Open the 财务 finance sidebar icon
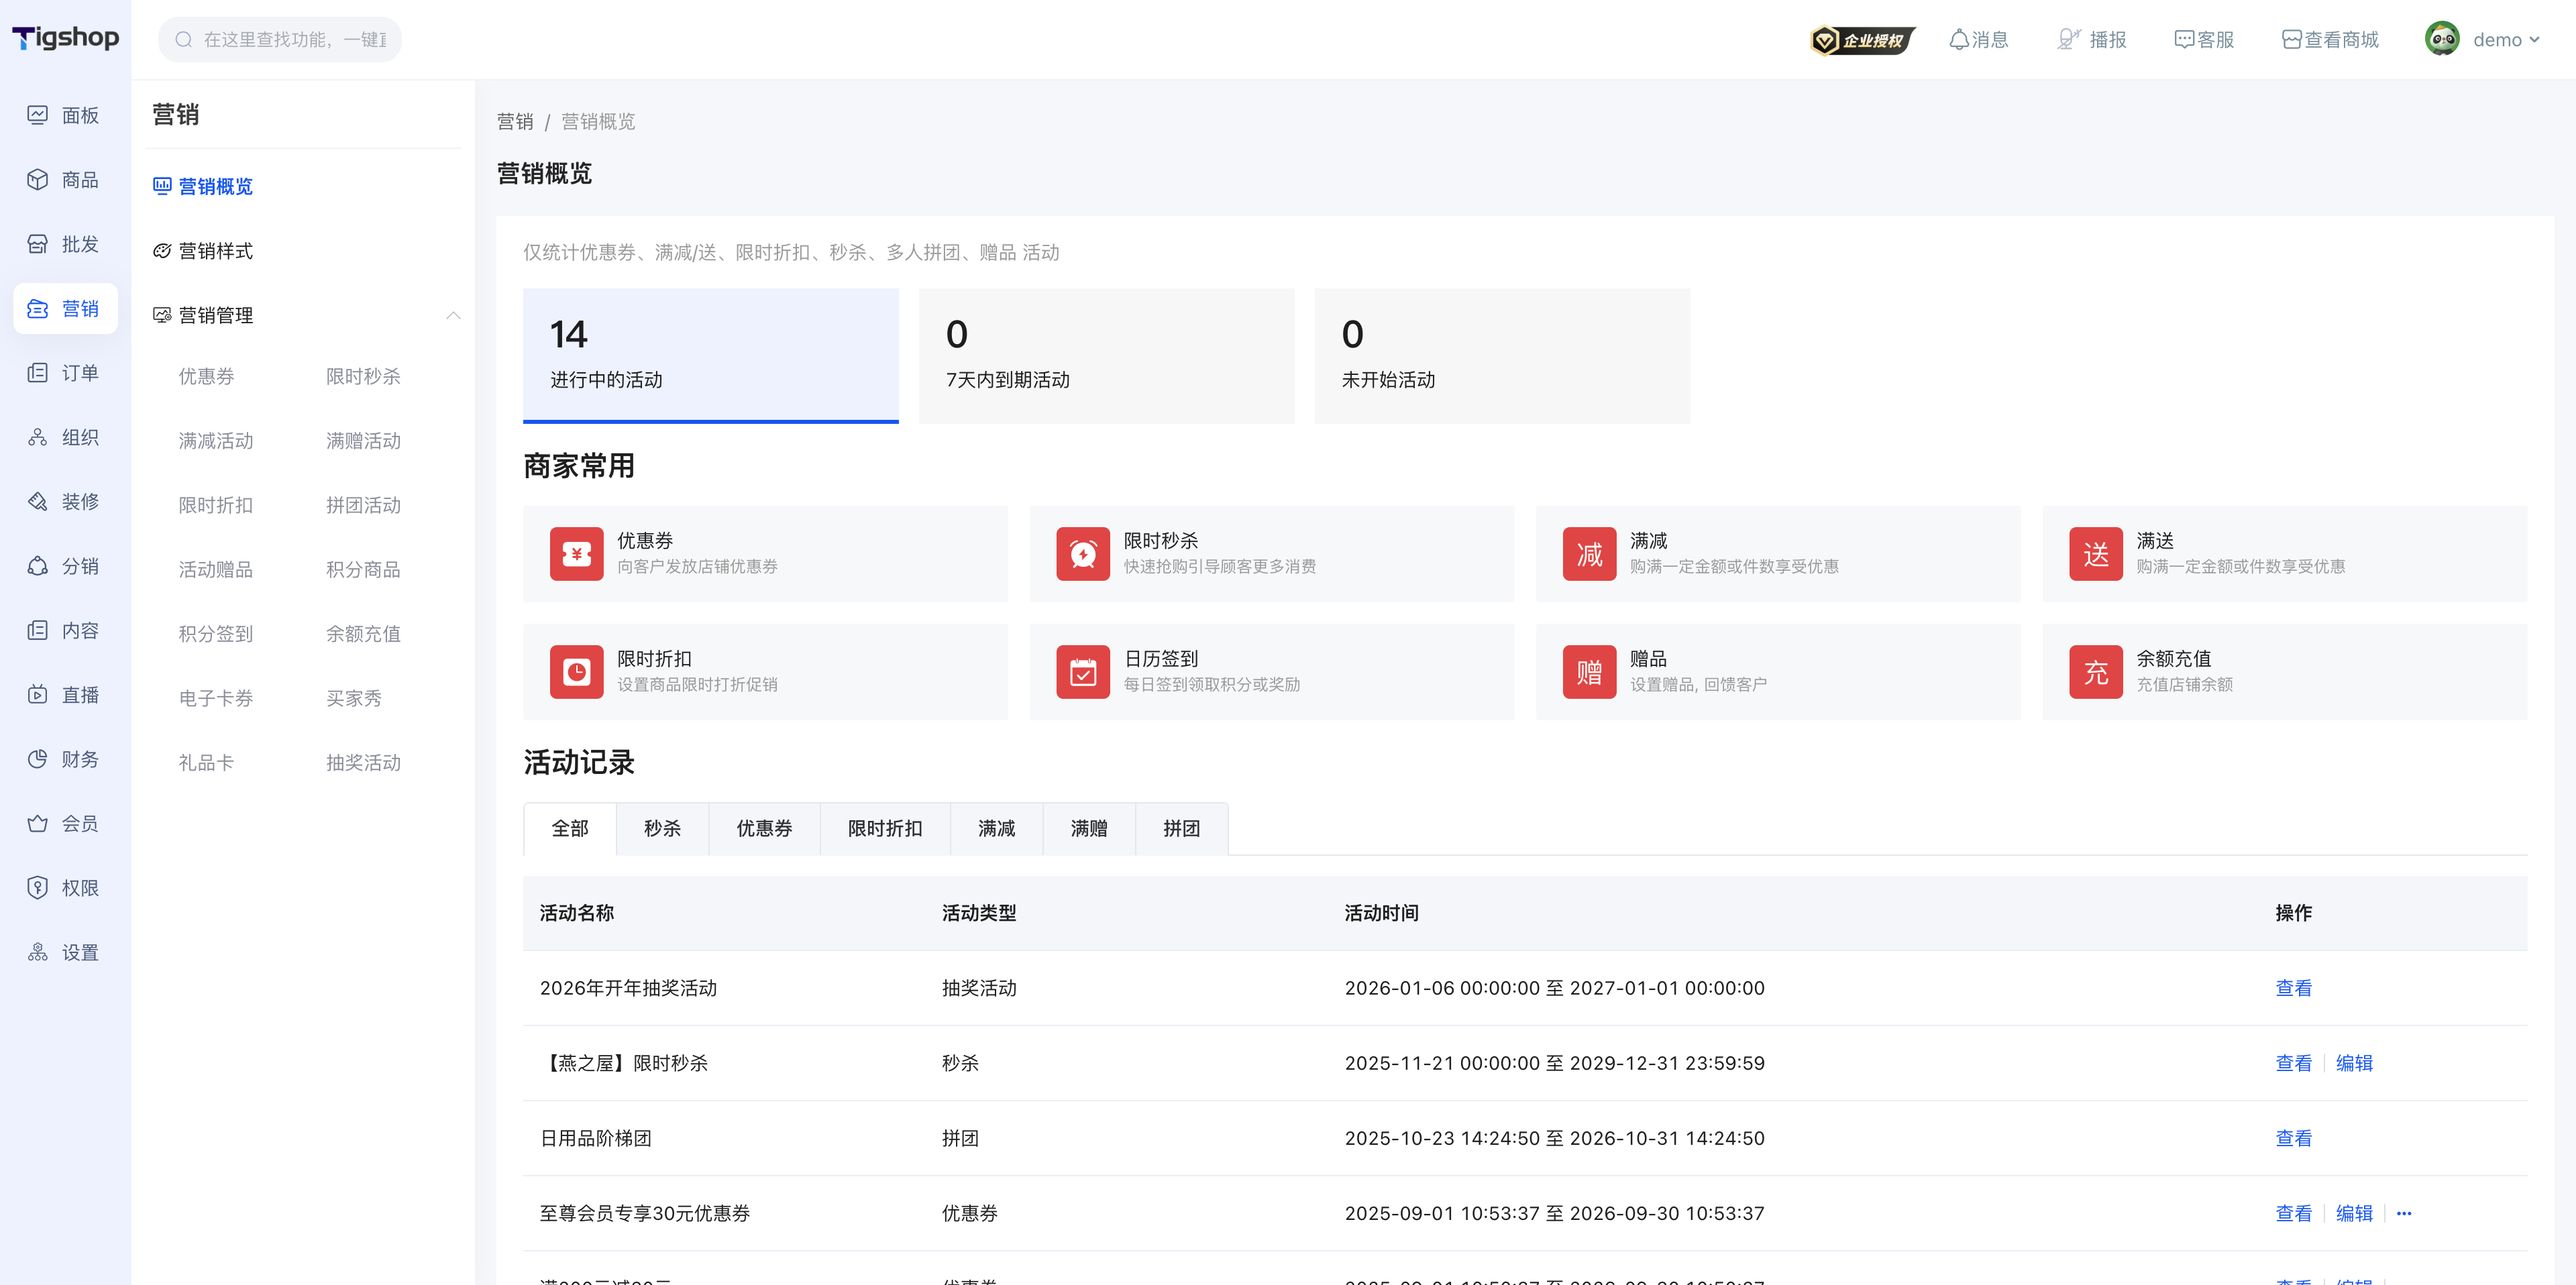Screen dimensions: 2576x1285 coord(37,759)
